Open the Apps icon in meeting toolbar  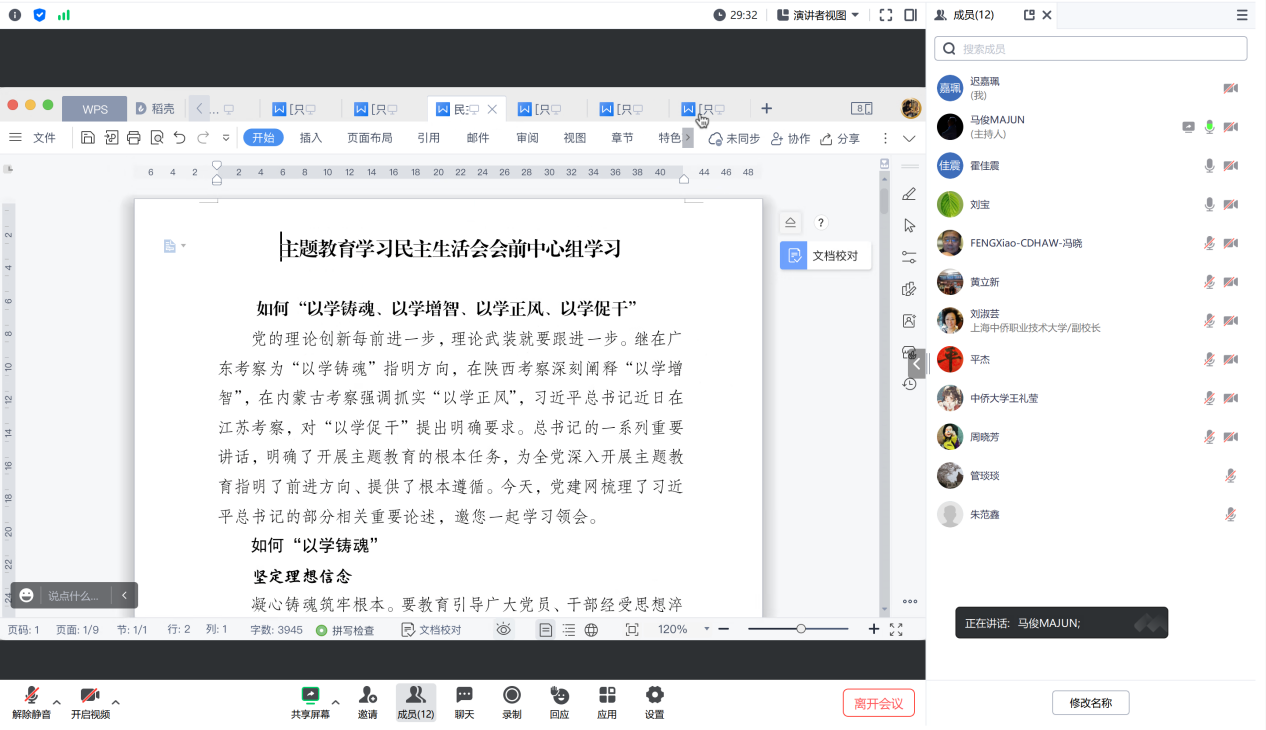click(x=607, y=695)
